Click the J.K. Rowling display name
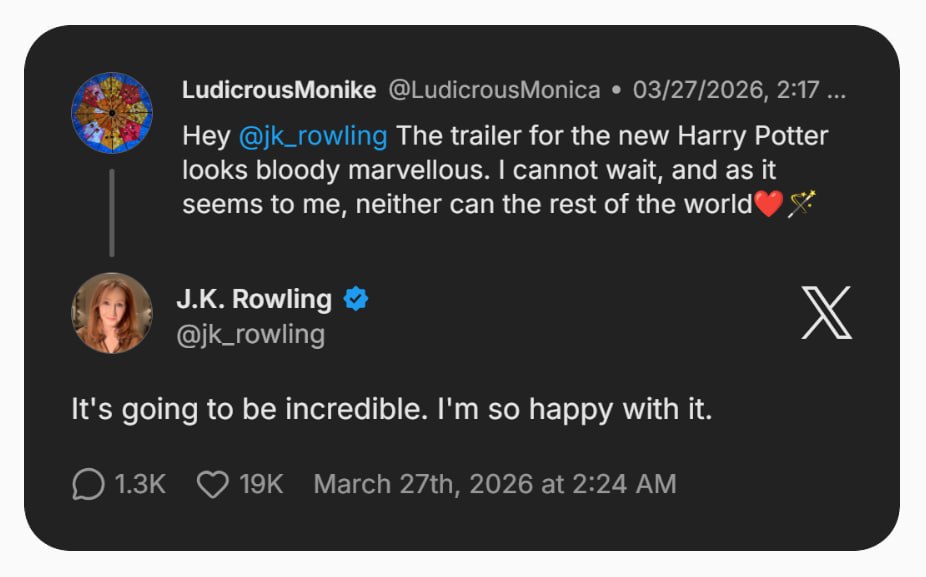 coord(254,299)
